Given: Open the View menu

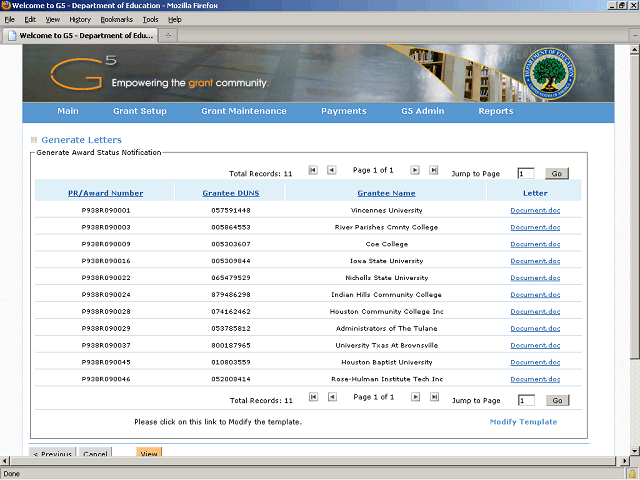Looking at the screenshot, I should click(53, 20).
